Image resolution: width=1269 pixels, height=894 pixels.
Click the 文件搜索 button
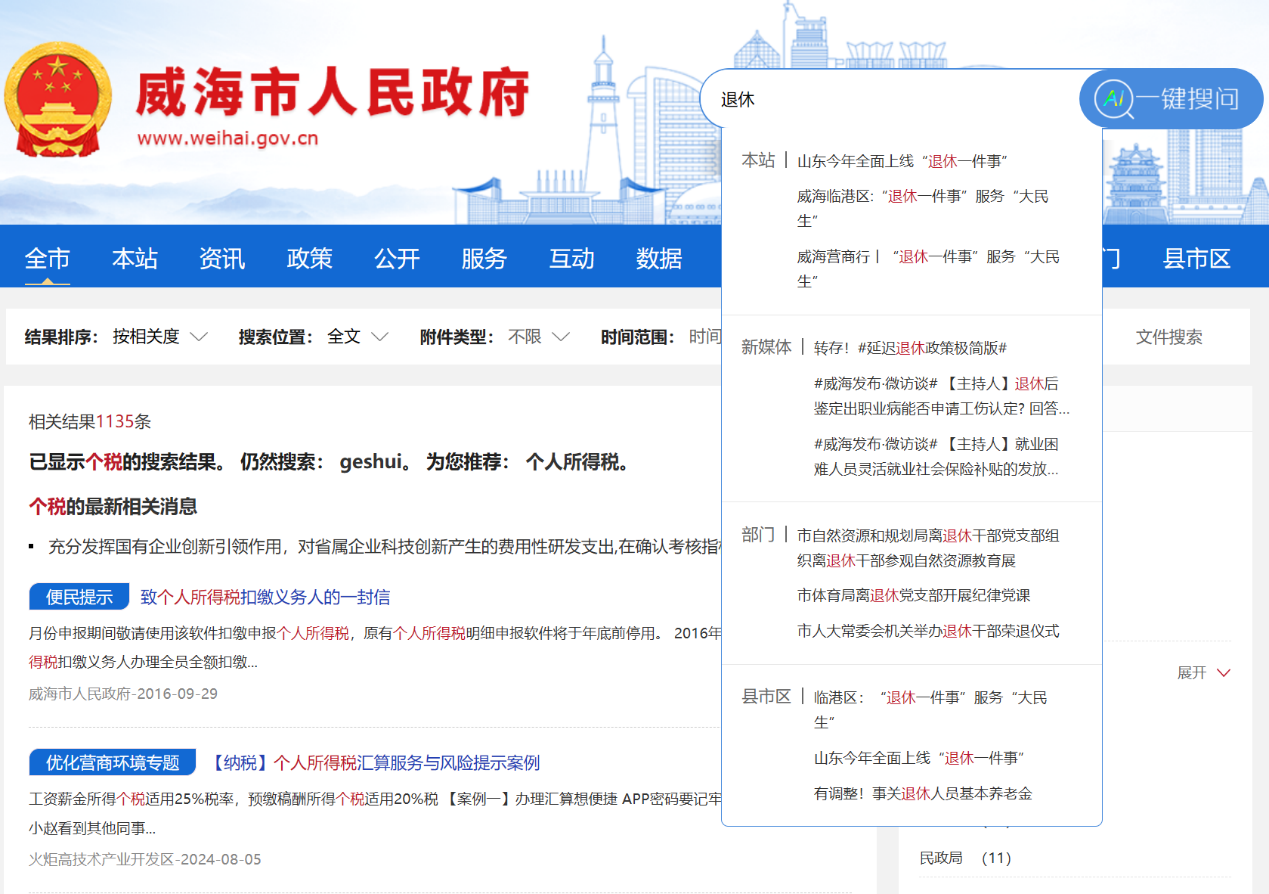[1169, 337]
